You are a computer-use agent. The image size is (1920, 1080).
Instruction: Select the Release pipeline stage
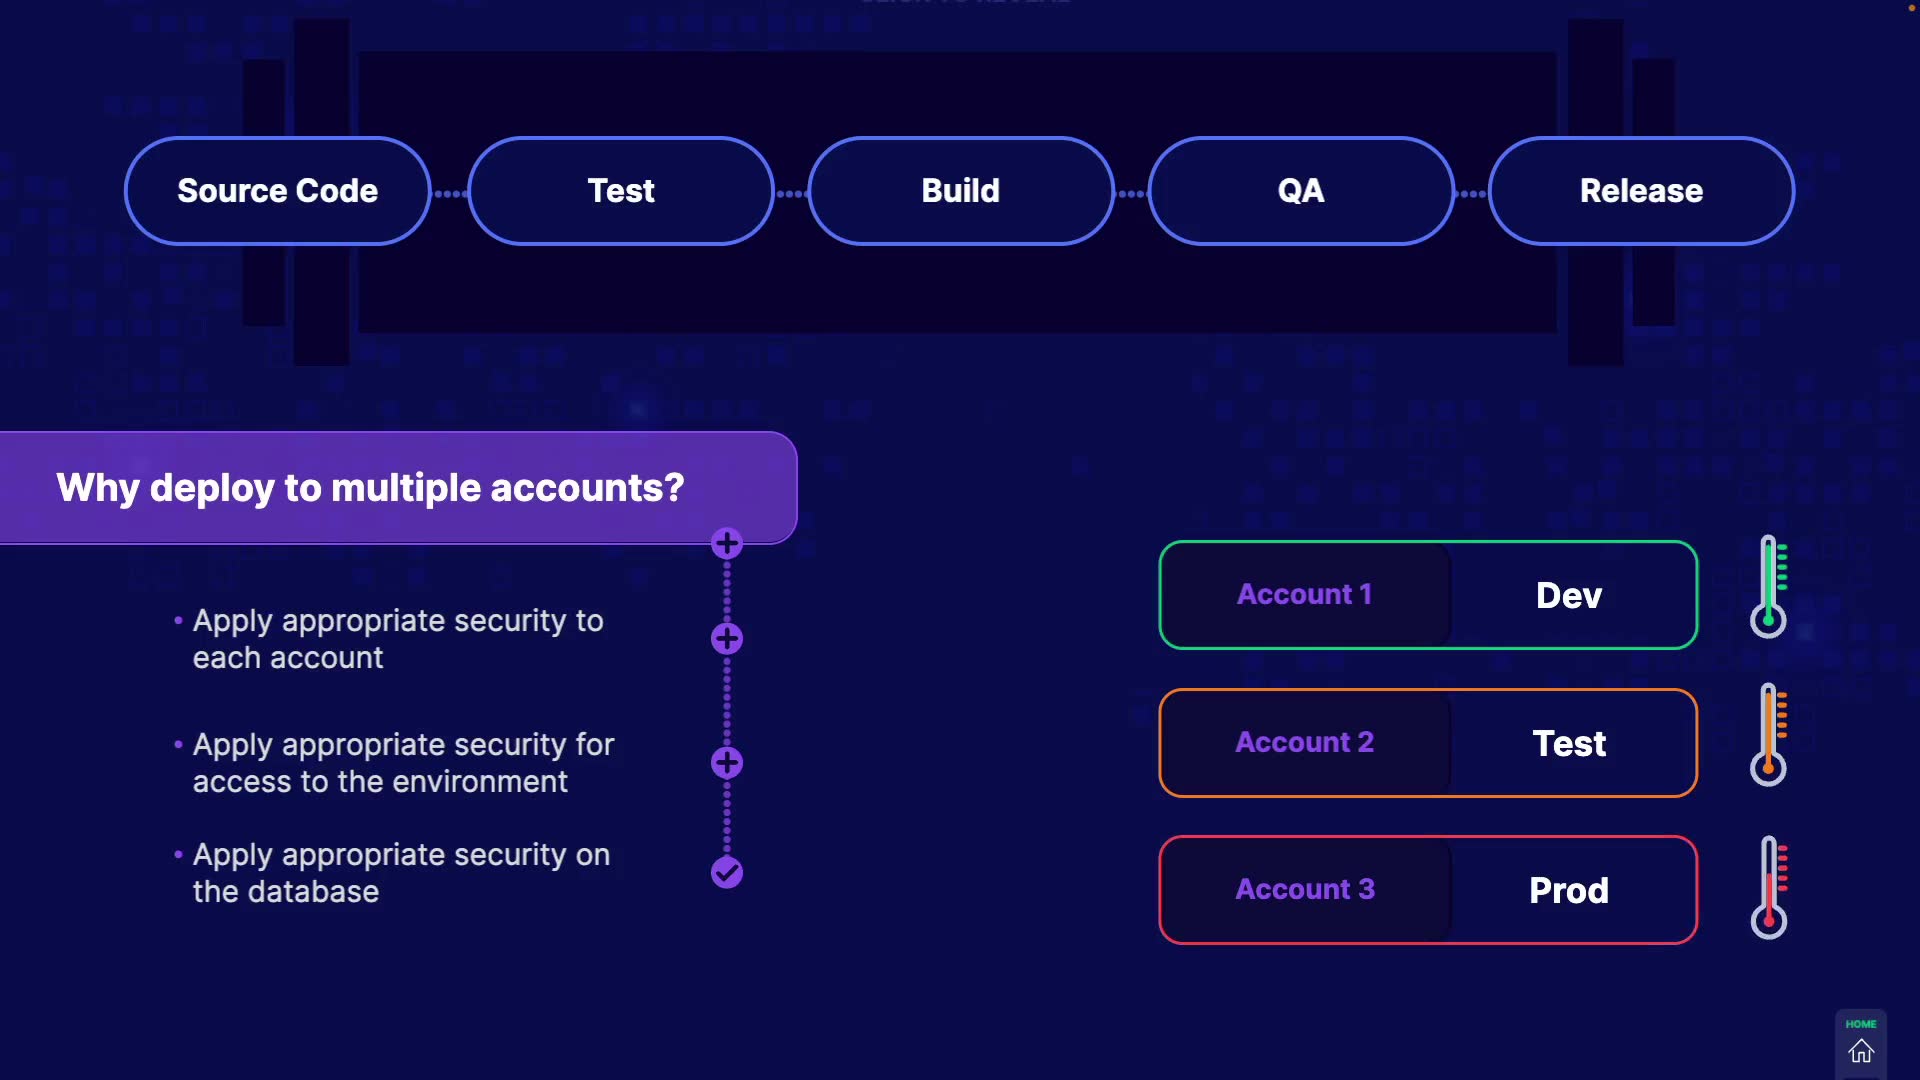(x=1641, y=191)
